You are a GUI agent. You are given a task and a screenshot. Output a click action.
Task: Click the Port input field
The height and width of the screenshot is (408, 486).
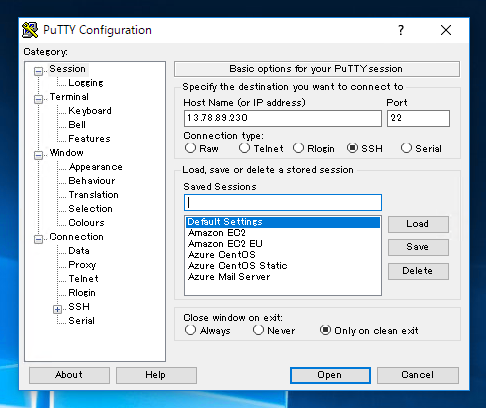tap(418, 118)
